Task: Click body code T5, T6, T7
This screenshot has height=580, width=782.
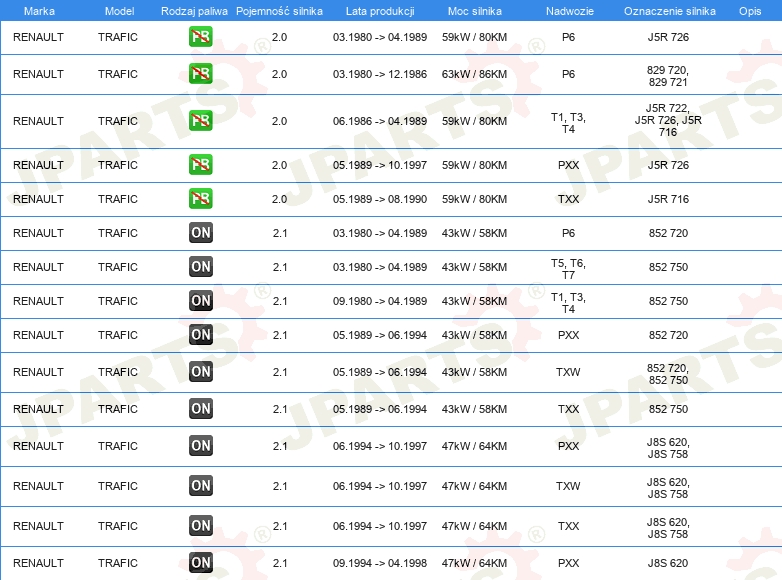Action: (568, 269)
